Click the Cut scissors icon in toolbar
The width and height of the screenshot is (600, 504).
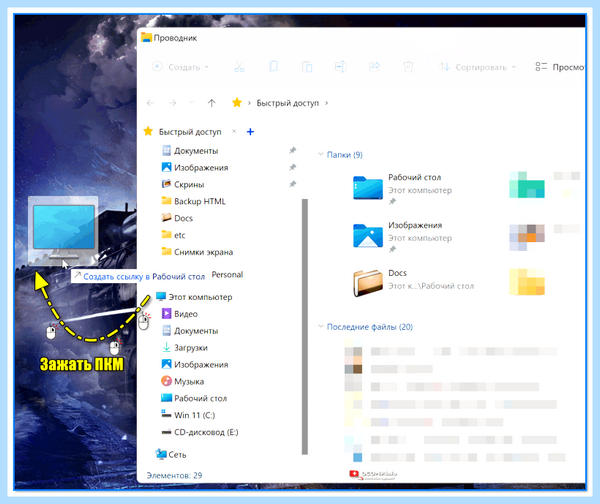pos(240,67)
